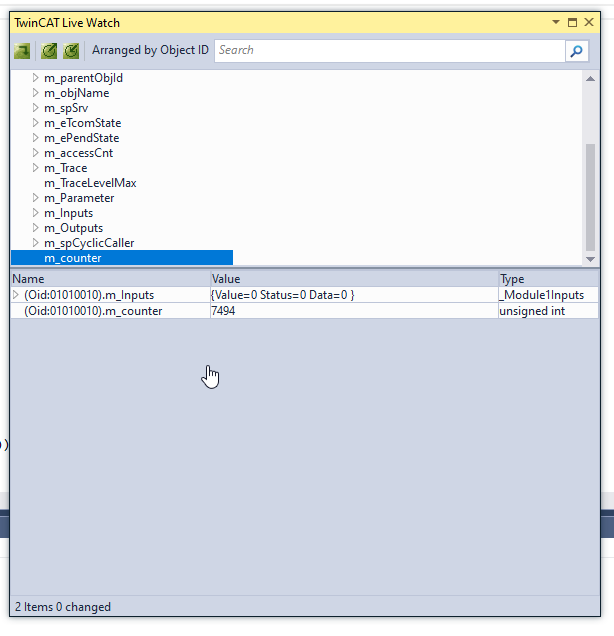Viewport: 614px width, 636px height.
Task: Expand (Oid:01010010).m_Inputs watch row
Action: [15, 294]
